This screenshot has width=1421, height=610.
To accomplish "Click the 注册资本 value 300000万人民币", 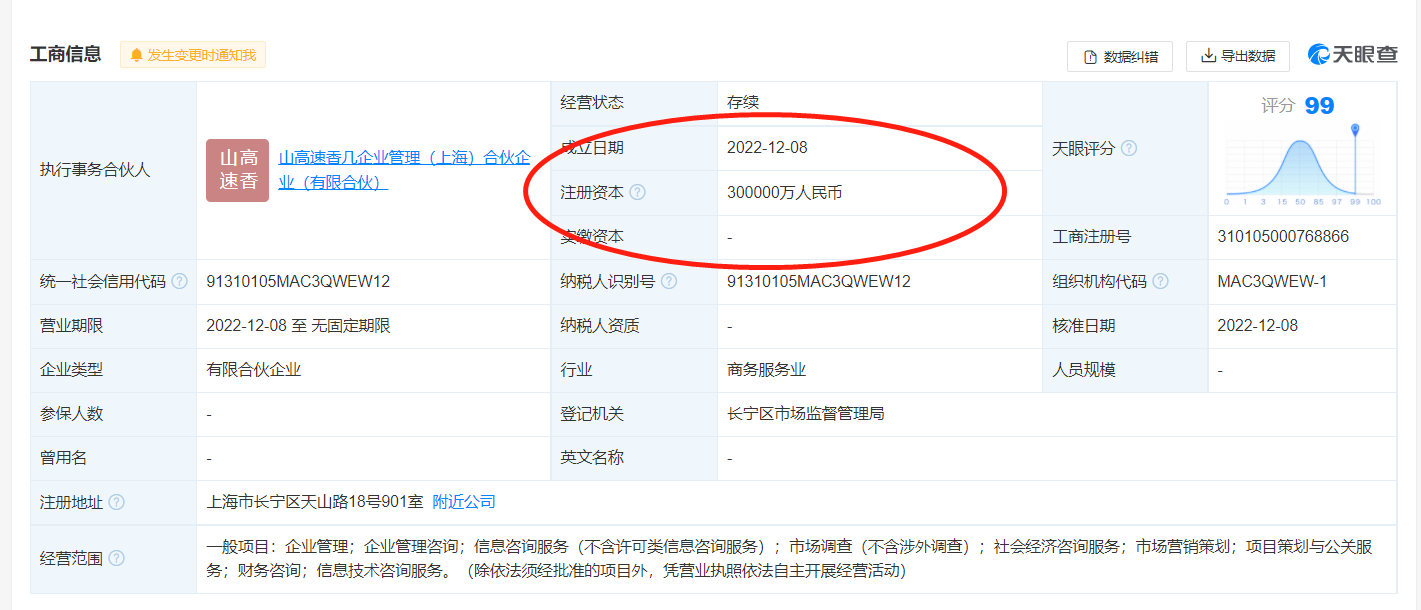I will point(784,192).
